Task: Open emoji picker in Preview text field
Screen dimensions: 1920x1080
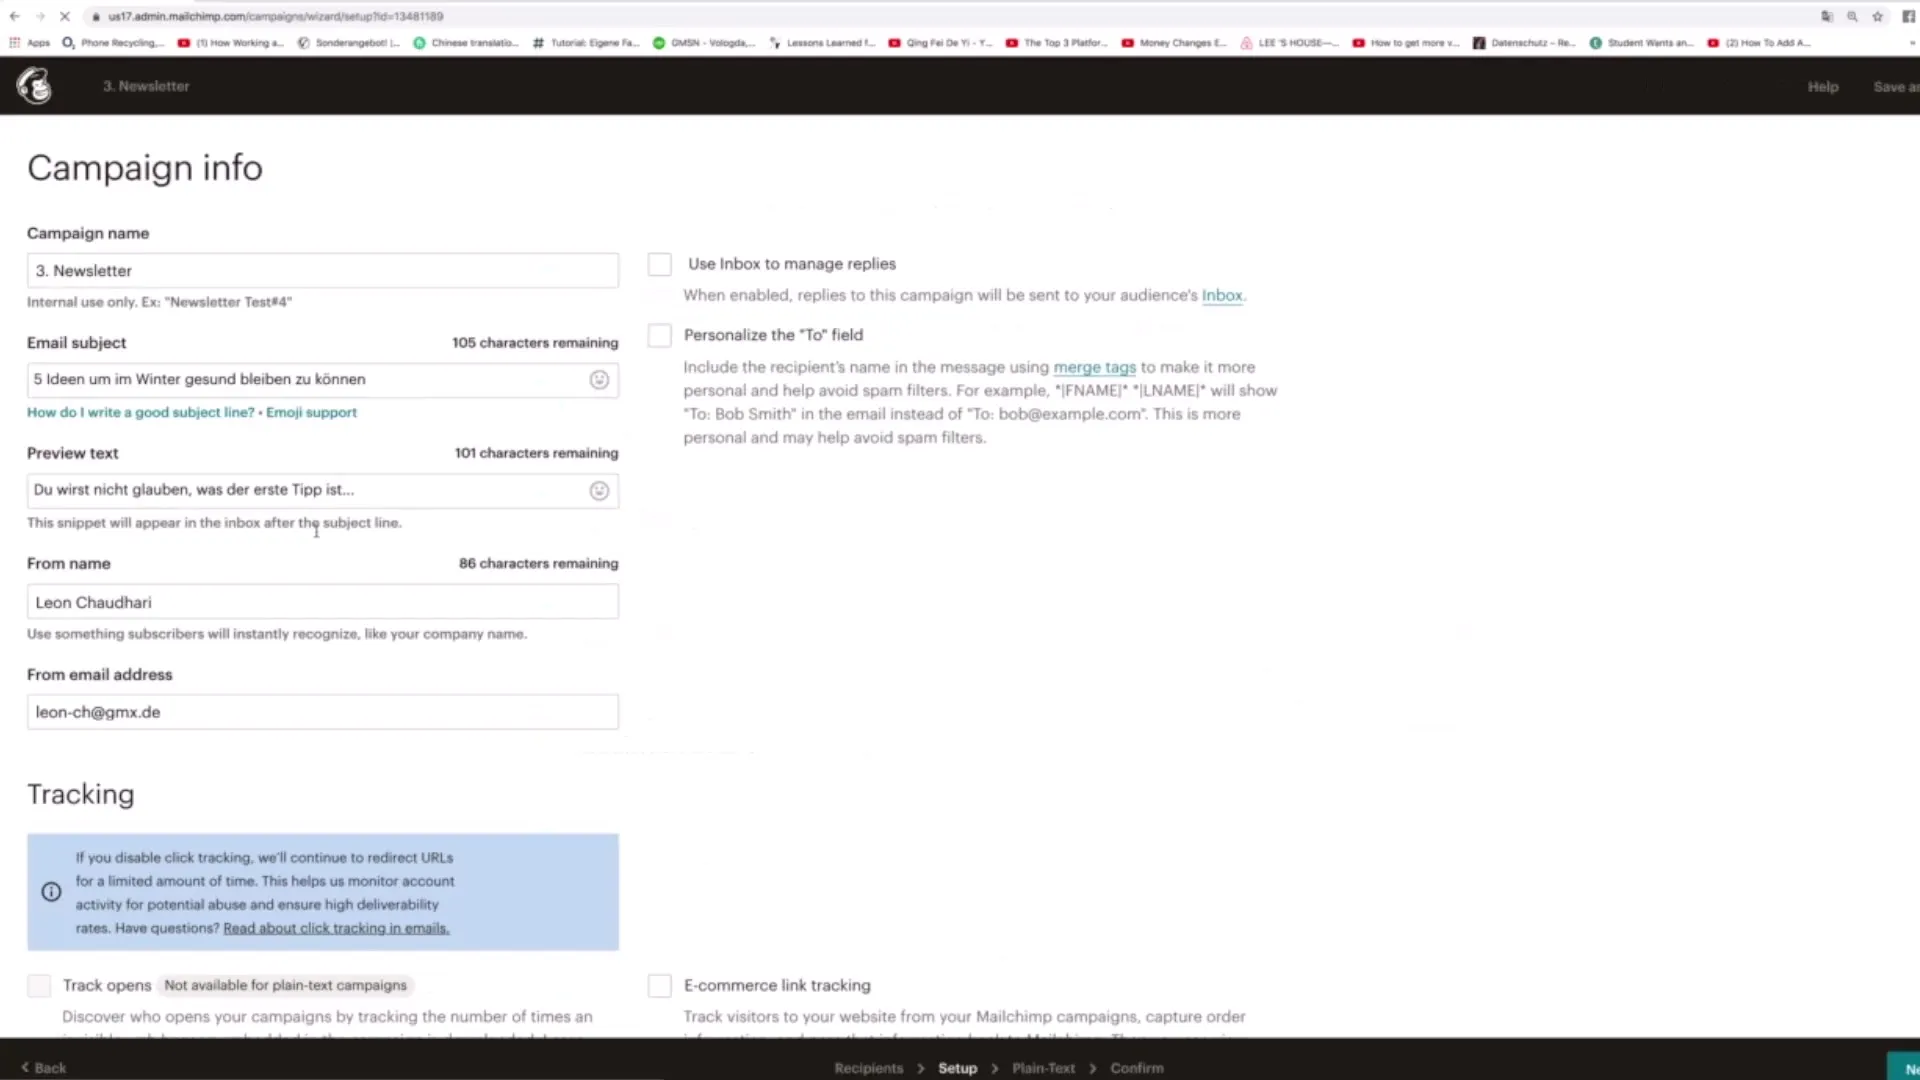Action: tap(599, 490)
